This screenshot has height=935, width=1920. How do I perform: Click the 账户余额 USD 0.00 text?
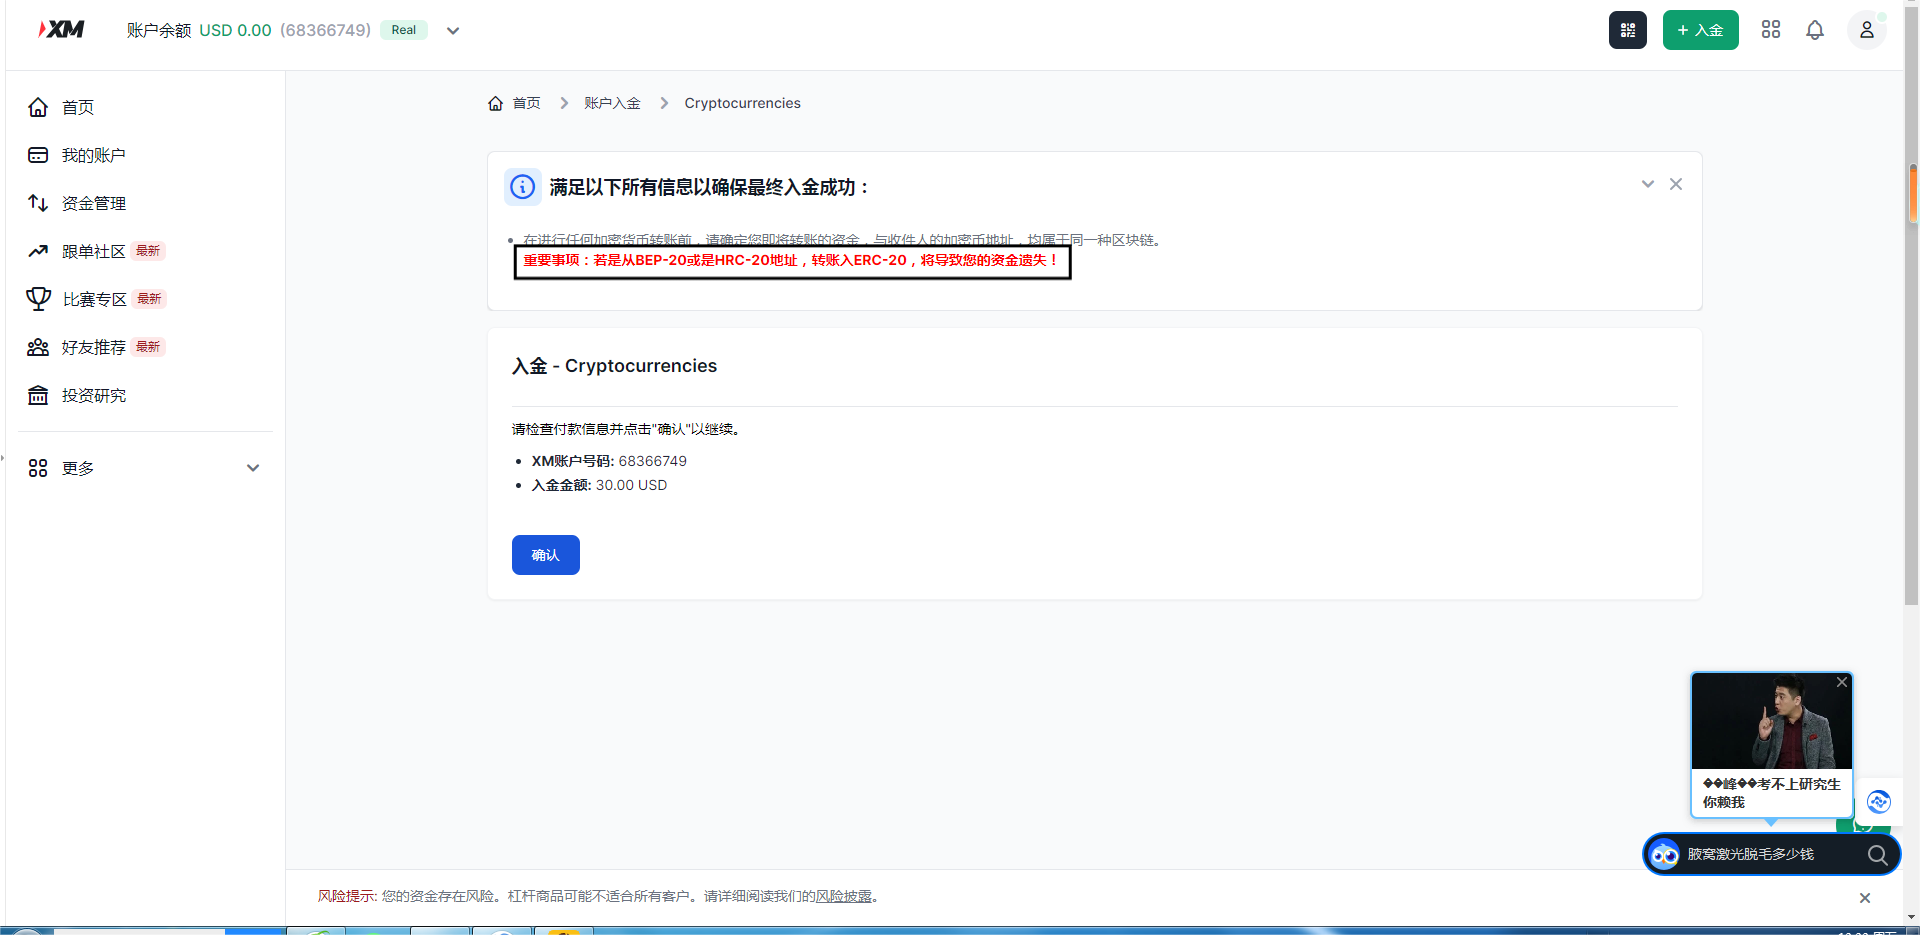click(x=199, y=30)
